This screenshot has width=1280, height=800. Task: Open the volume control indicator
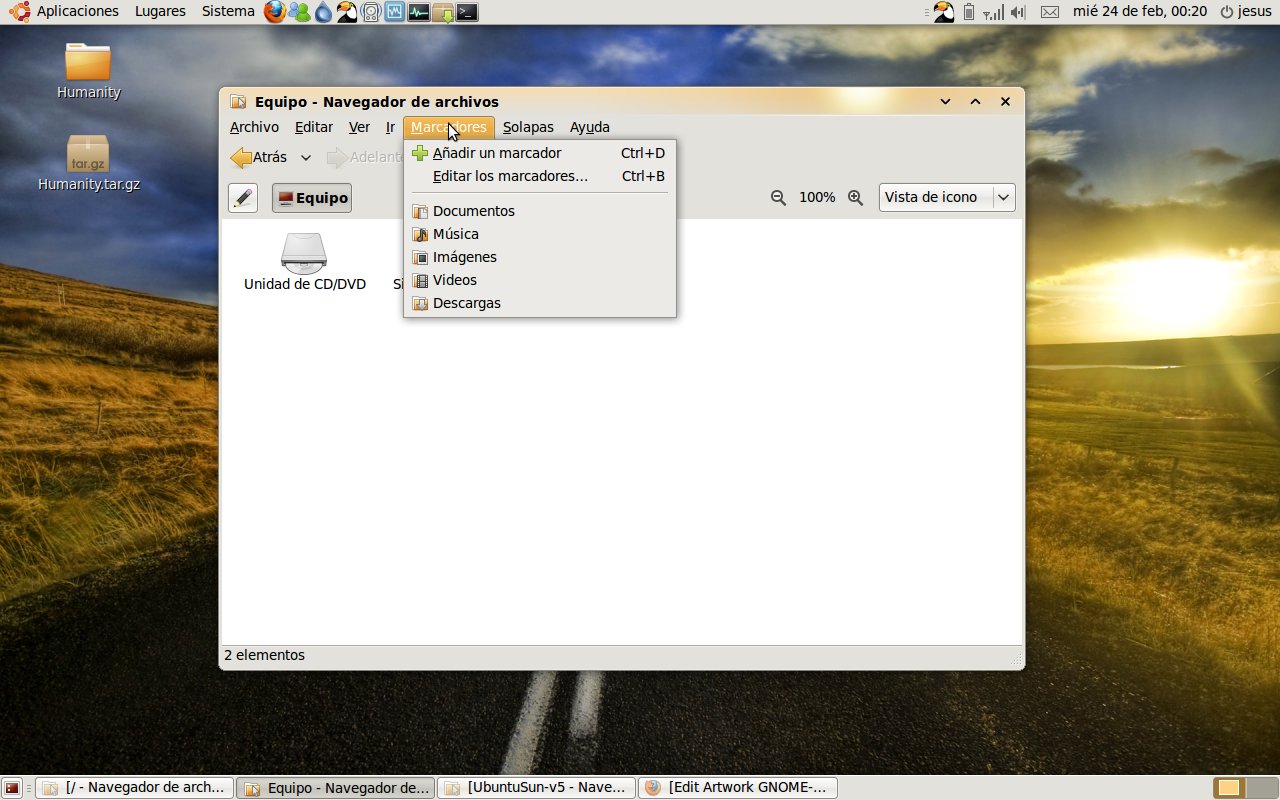(1018, 12)
